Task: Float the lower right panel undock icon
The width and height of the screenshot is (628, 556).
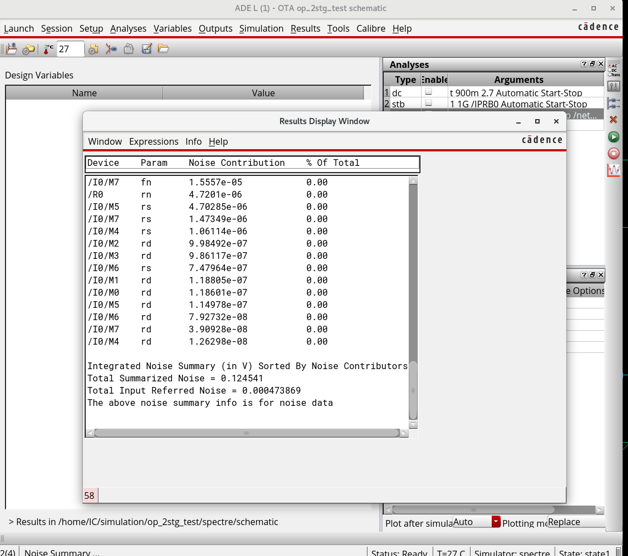Action: [x=592, y=275]
